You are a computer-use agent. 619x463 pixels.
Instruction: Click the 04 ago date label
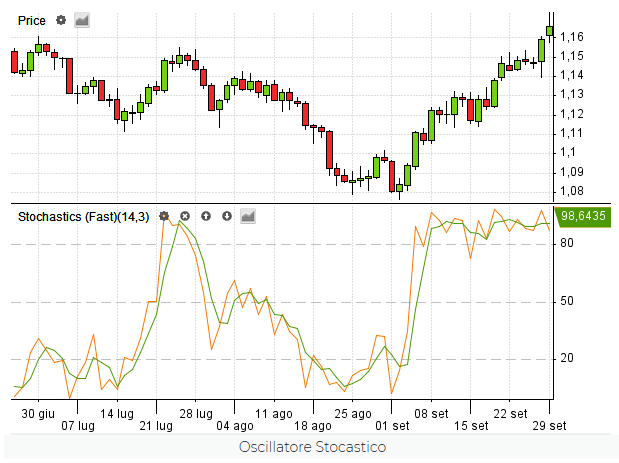(235, 426)
